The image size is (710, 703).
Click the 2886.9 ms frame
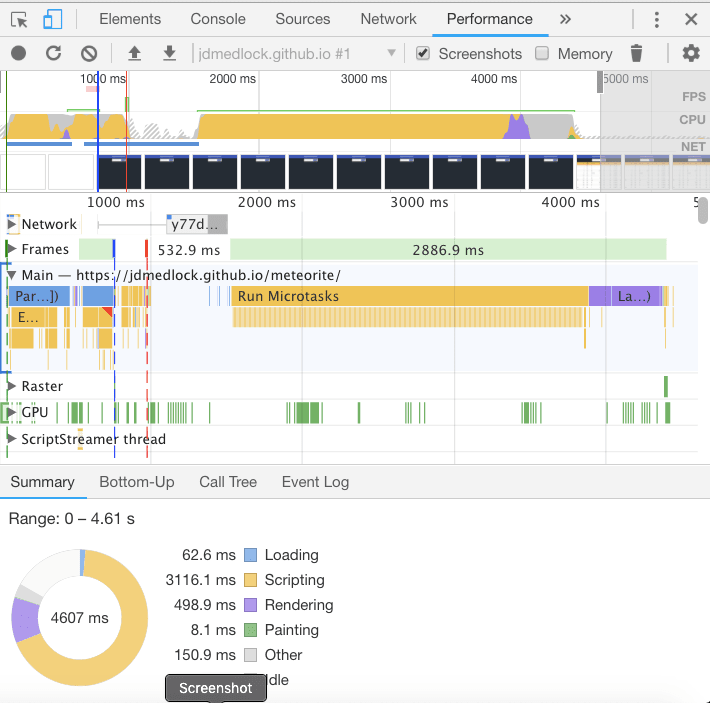pos(448,250)
